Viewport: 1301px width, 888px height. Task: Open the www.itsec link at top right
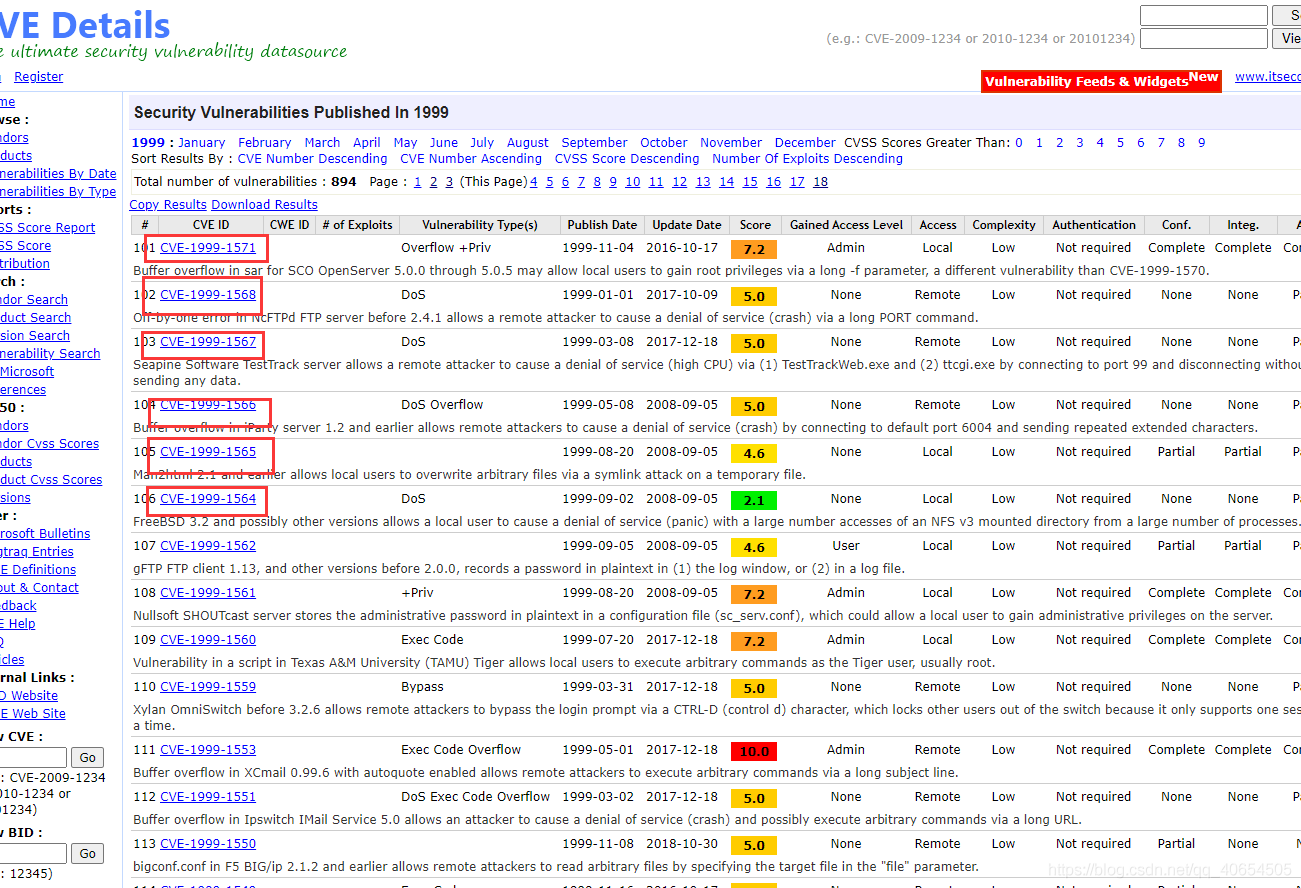1268,77
